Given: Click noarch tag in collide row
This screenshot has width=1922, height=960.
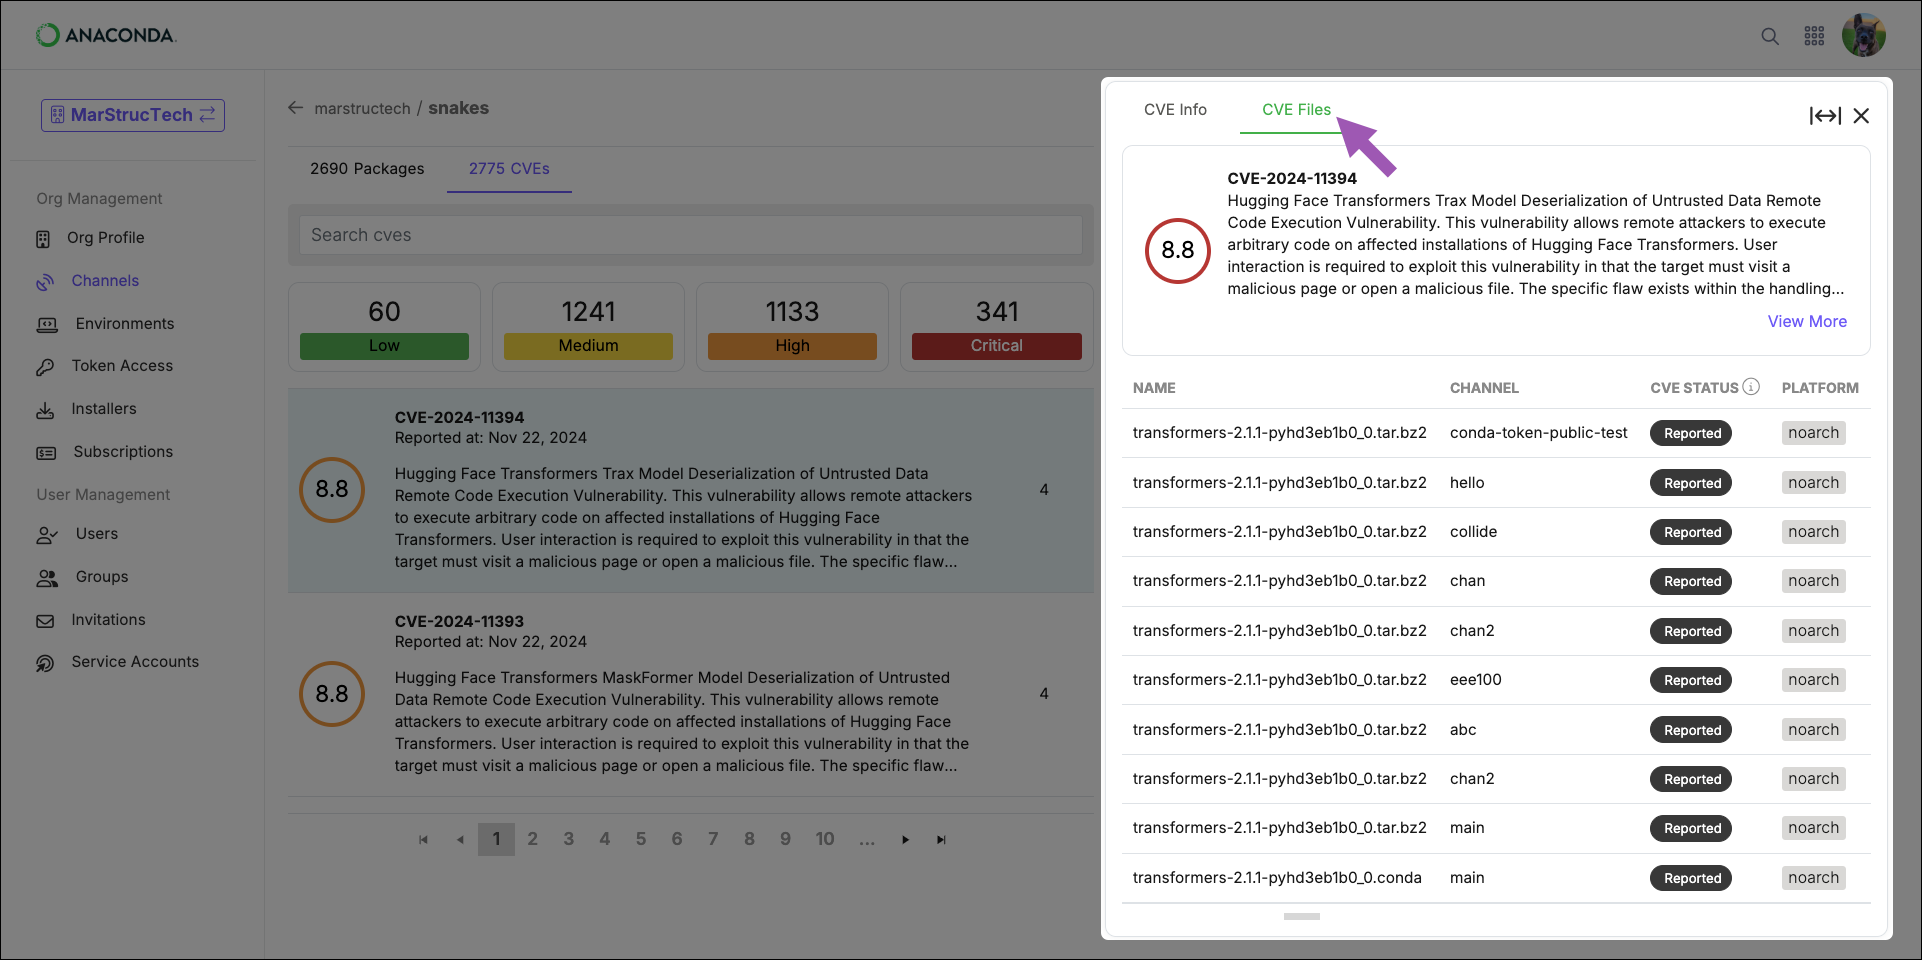Looking at the screenshot, I should pyautogui.click(x=1813, y=532).
